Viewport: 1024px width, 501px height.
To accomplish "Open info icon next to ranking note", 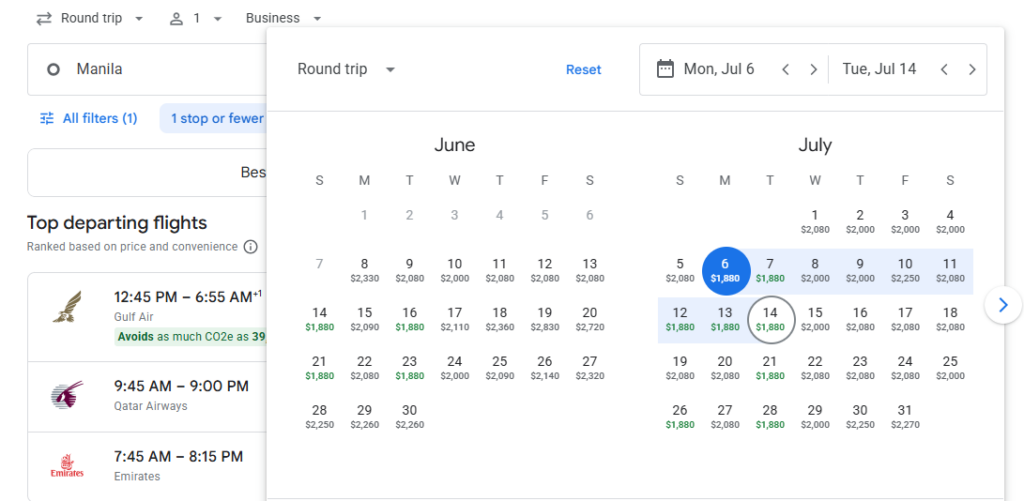I will (x=250, y=247).
